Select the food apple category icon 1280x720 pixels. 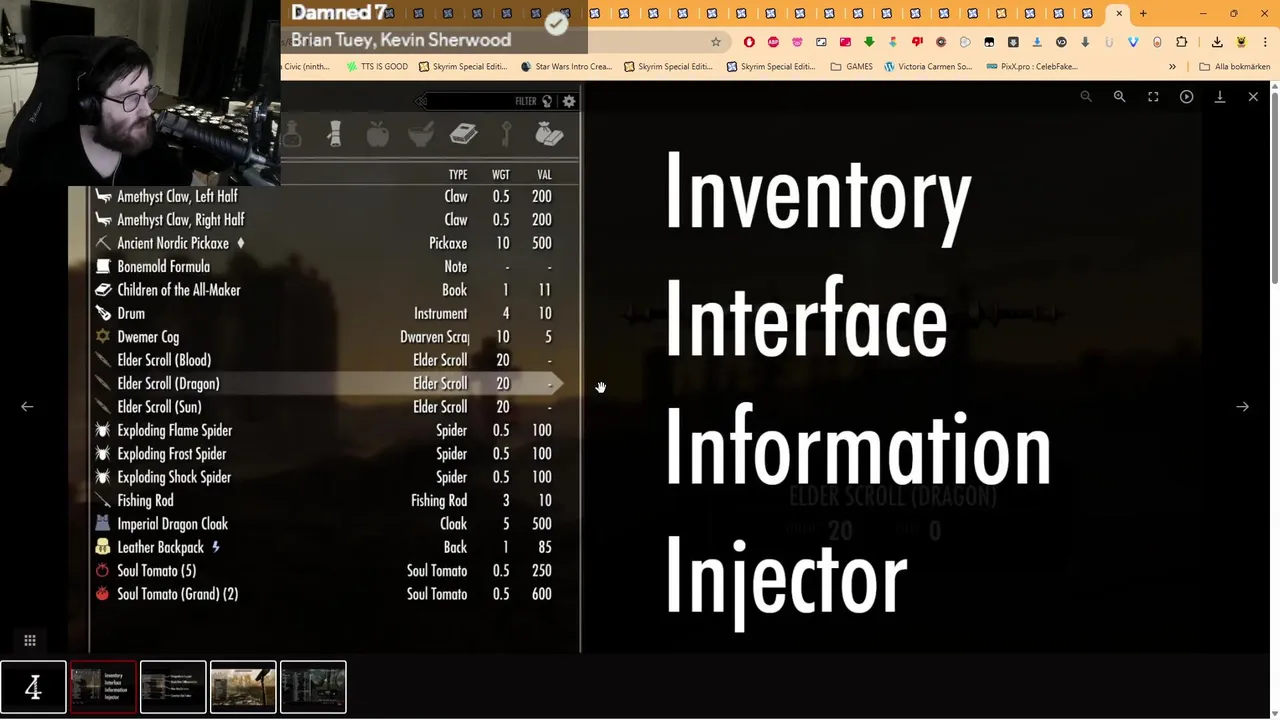pyautogui.click(x=377, y=134)
